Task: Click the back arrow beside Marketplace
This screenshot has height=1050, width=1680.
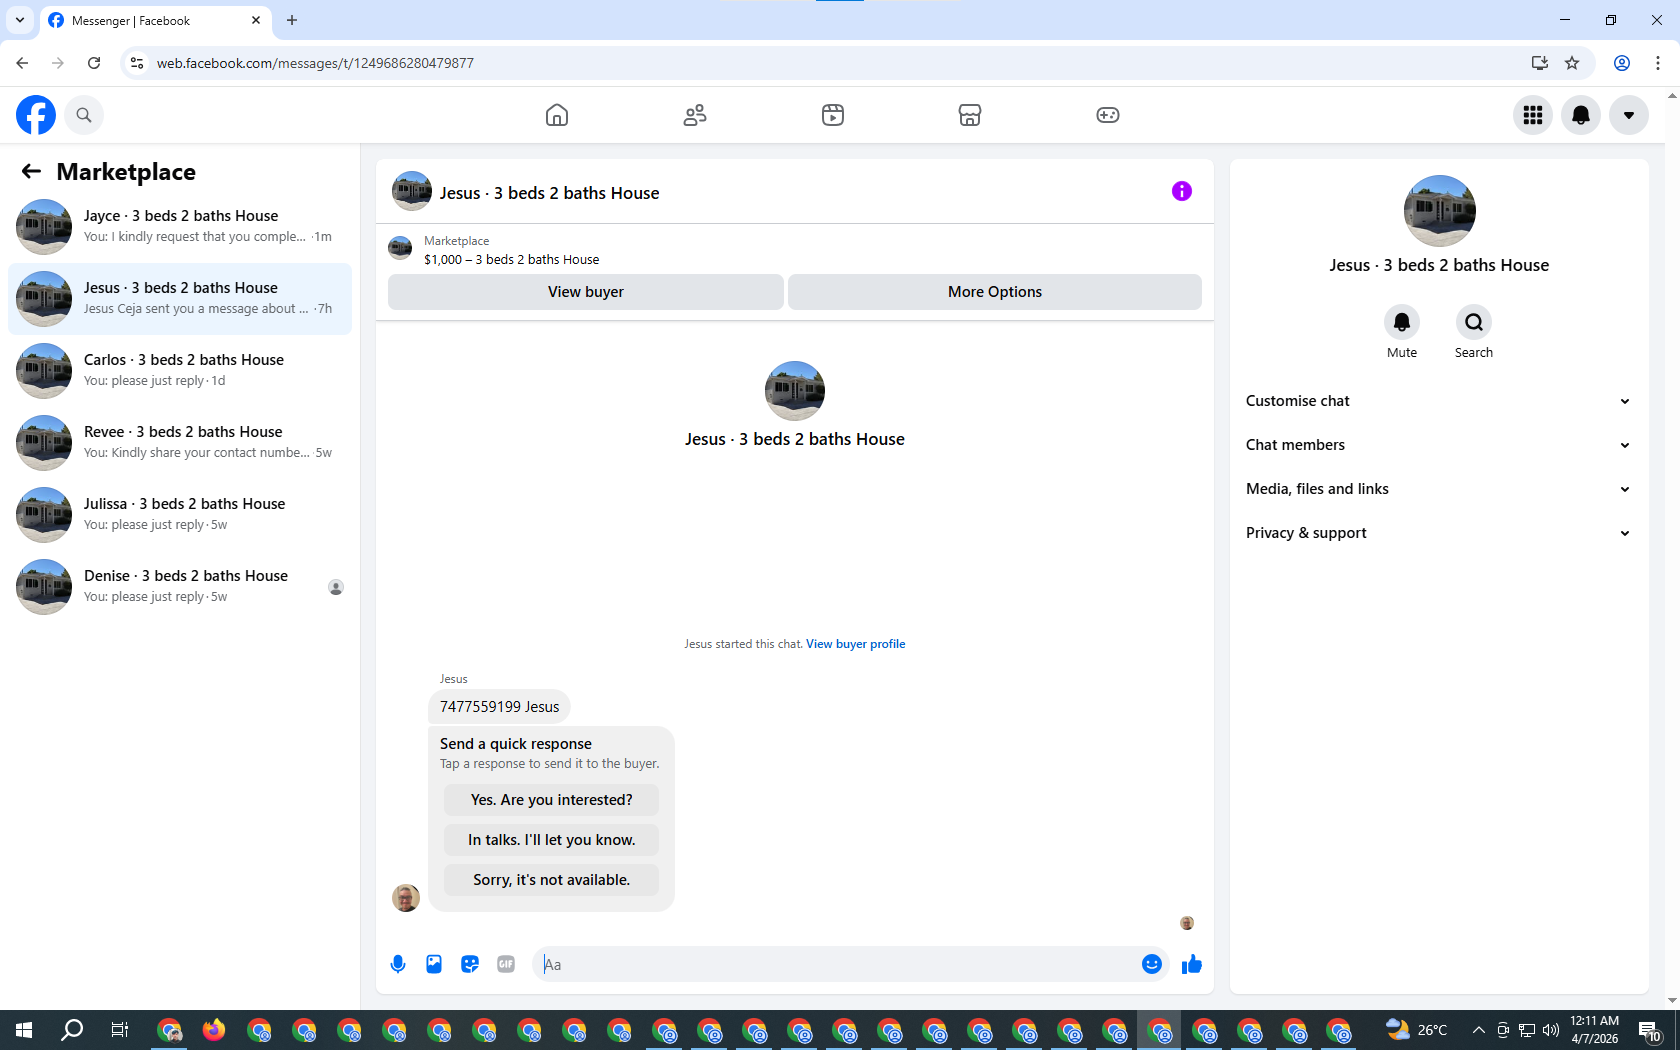Action: [x=31, y=172]
